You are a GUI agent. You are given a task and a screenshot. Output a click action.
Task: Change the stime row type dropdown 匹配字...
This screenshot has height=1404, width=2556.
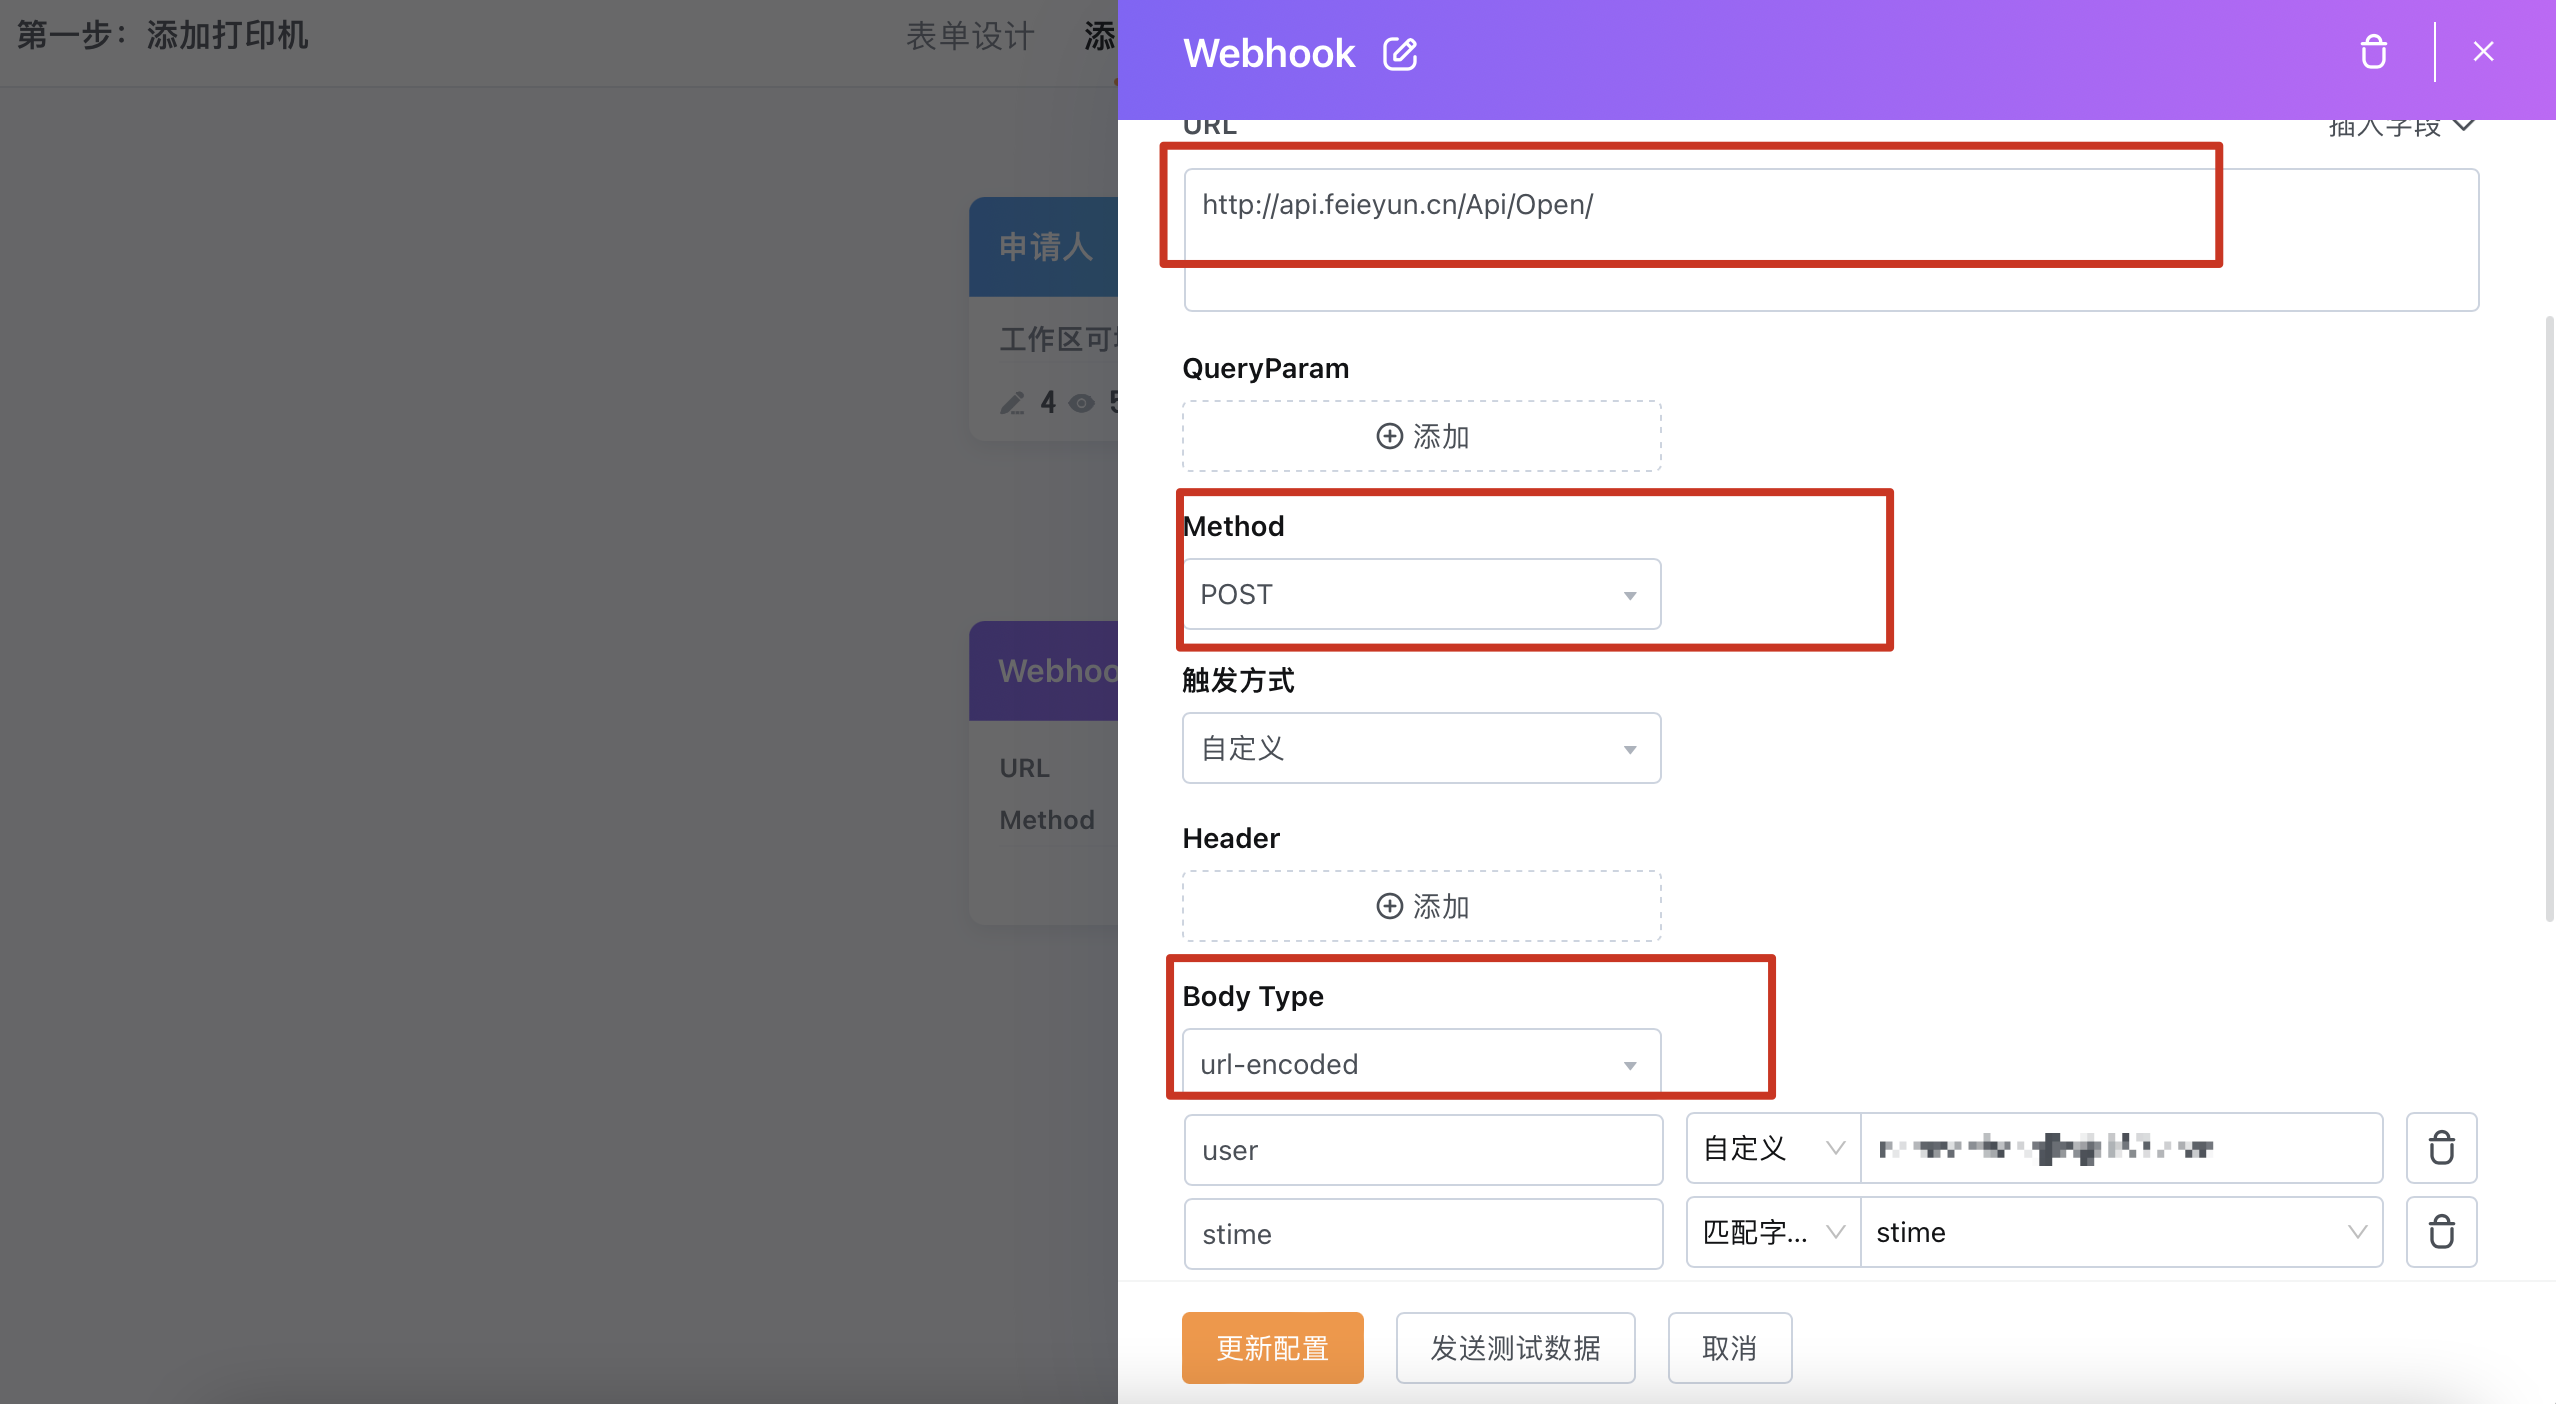(1773, 1232)
